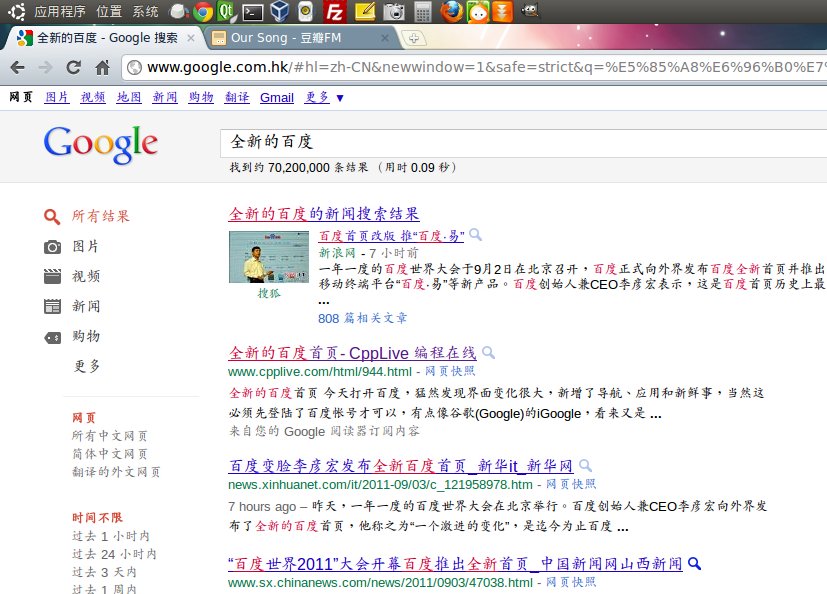Open the 搜狐 source link under the thumbnail
Screen dimensions: 827x594
click(x=268, y=293)
